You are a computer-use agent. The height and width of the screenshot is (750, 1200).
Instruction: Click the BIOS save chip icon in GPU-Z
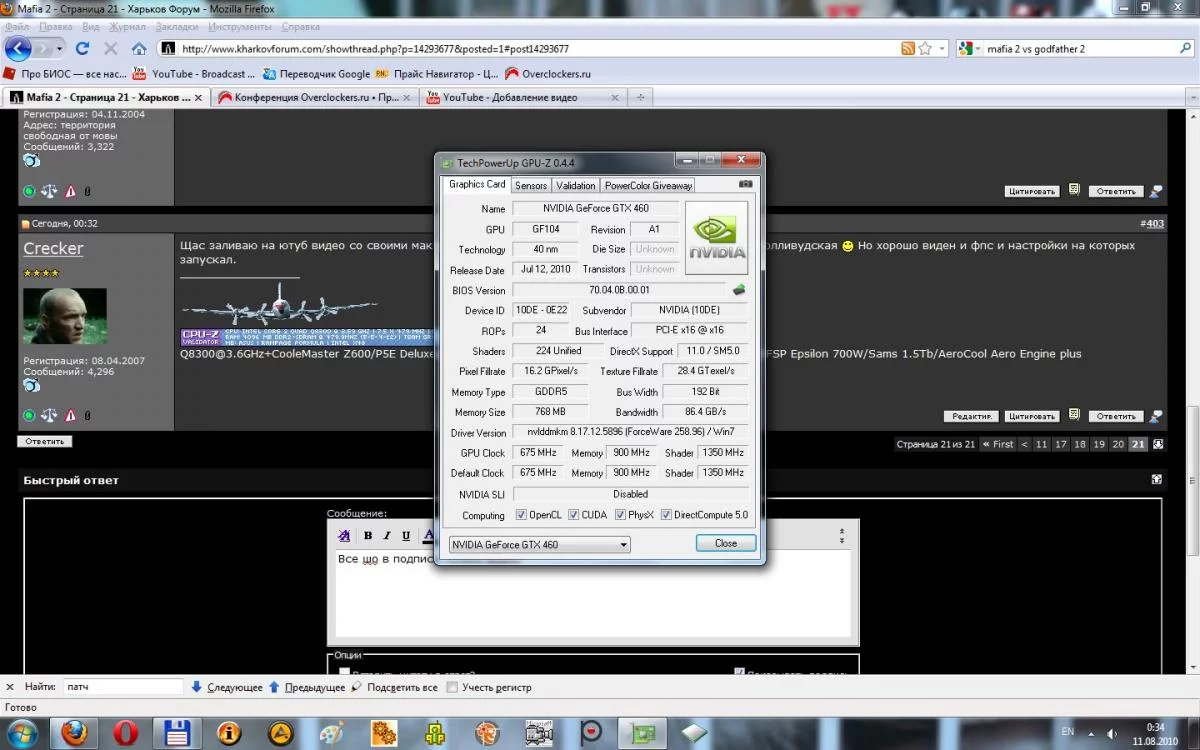739,290
